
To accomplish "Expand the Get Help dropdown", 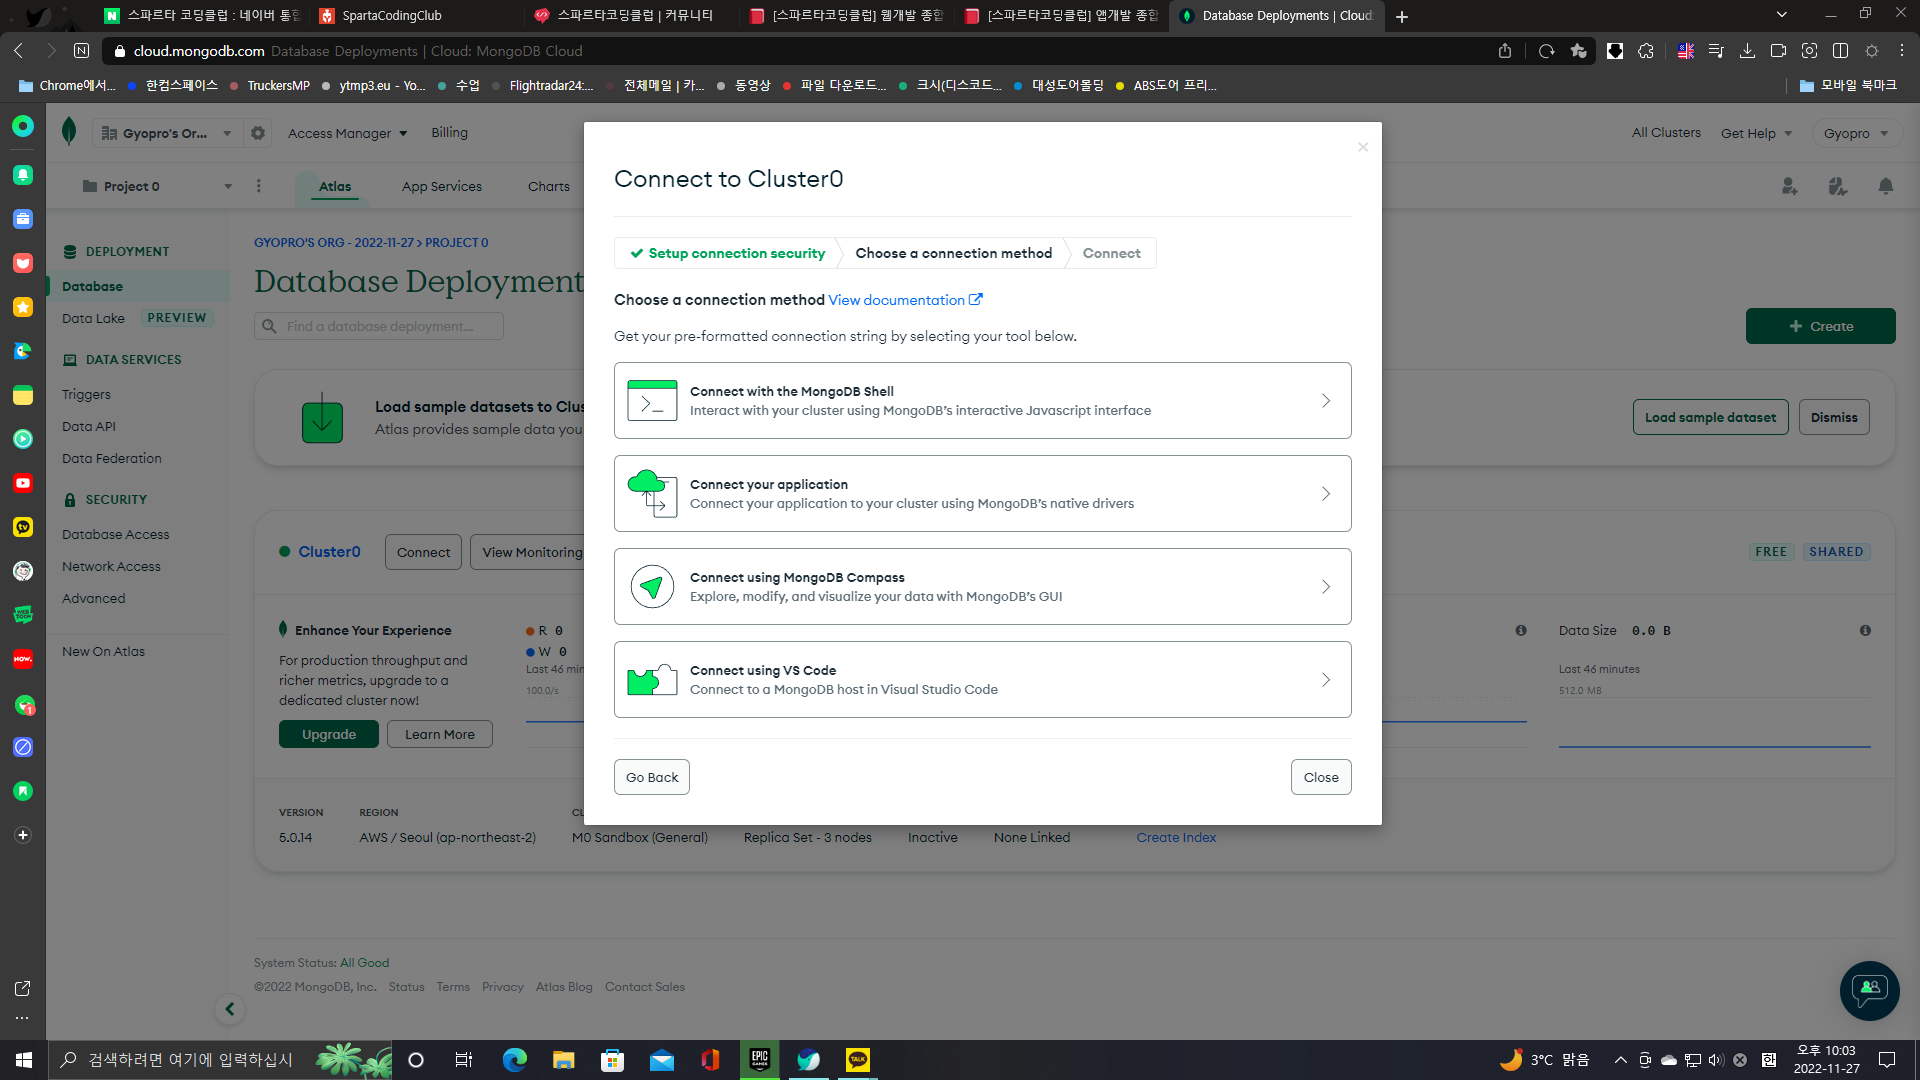I will 1756,133.
